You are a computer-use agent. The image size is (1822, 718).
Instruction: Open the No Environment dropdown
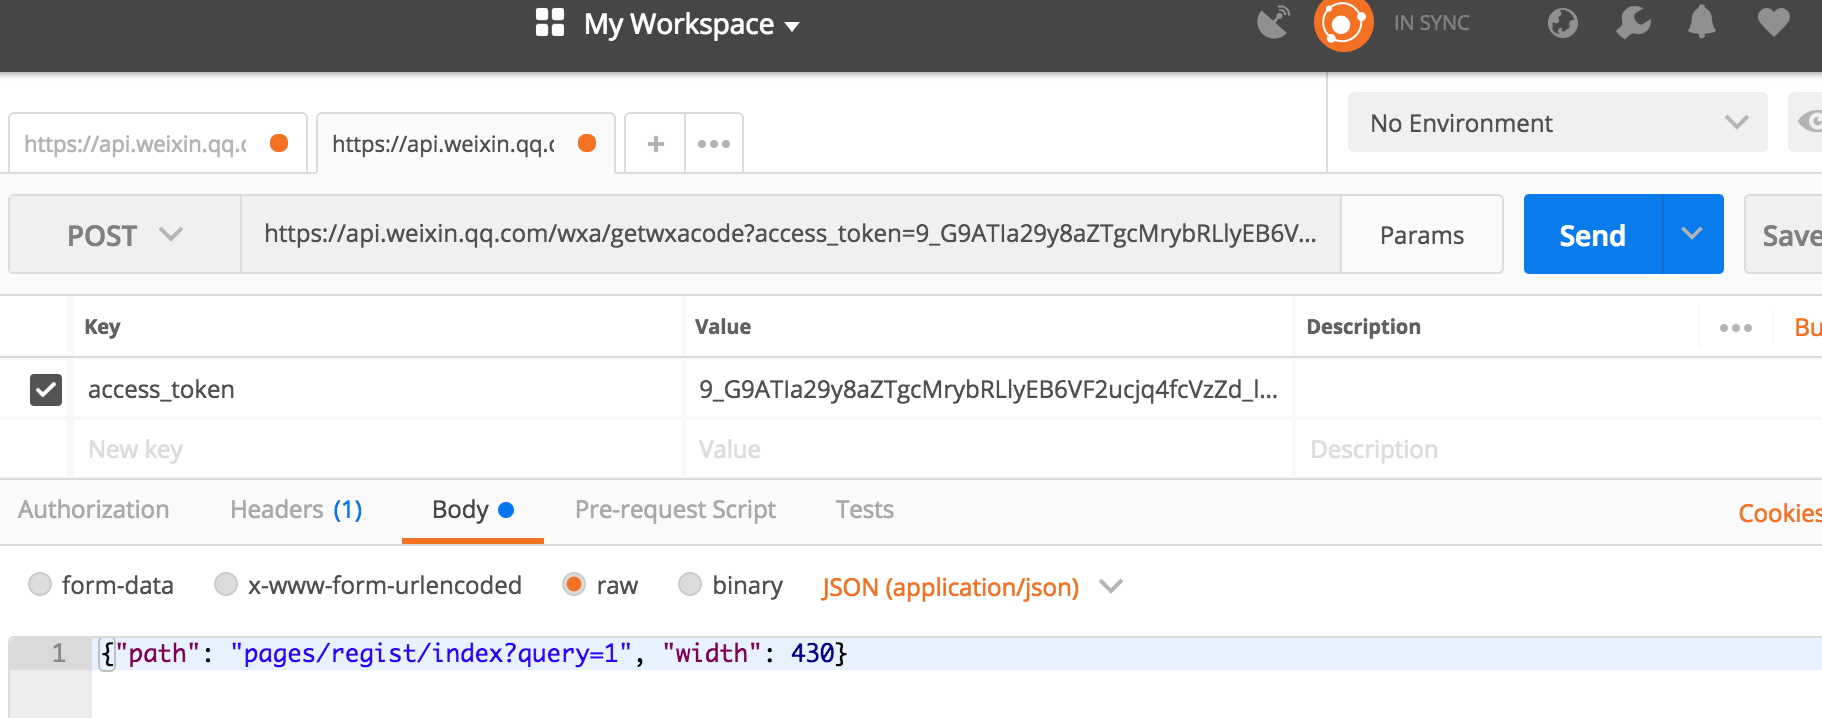[x=1558, y=122]
